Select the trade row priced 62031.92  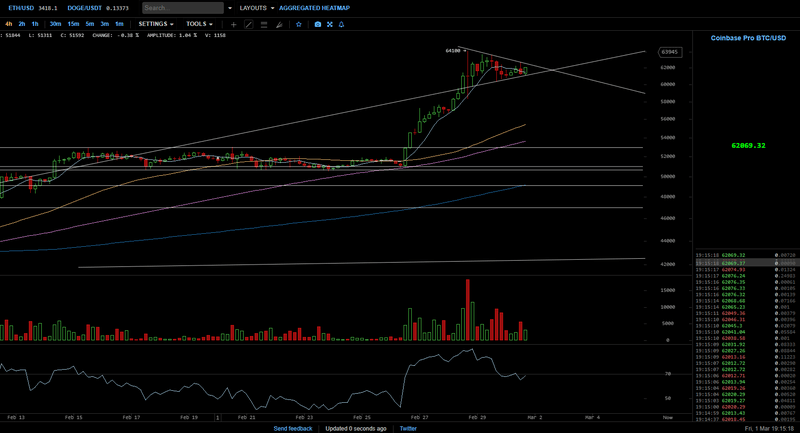(745, 344)
